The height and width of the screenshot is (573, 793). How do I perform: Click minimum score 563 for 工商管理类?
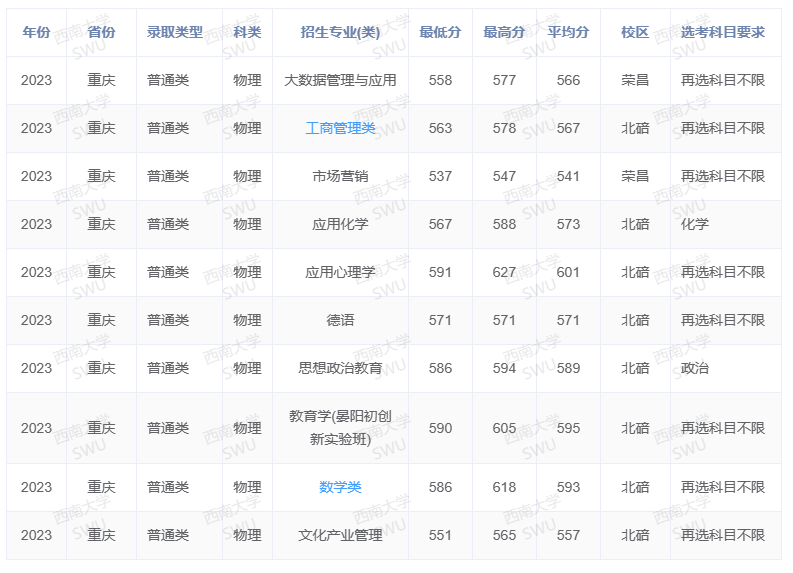point(440,128)
